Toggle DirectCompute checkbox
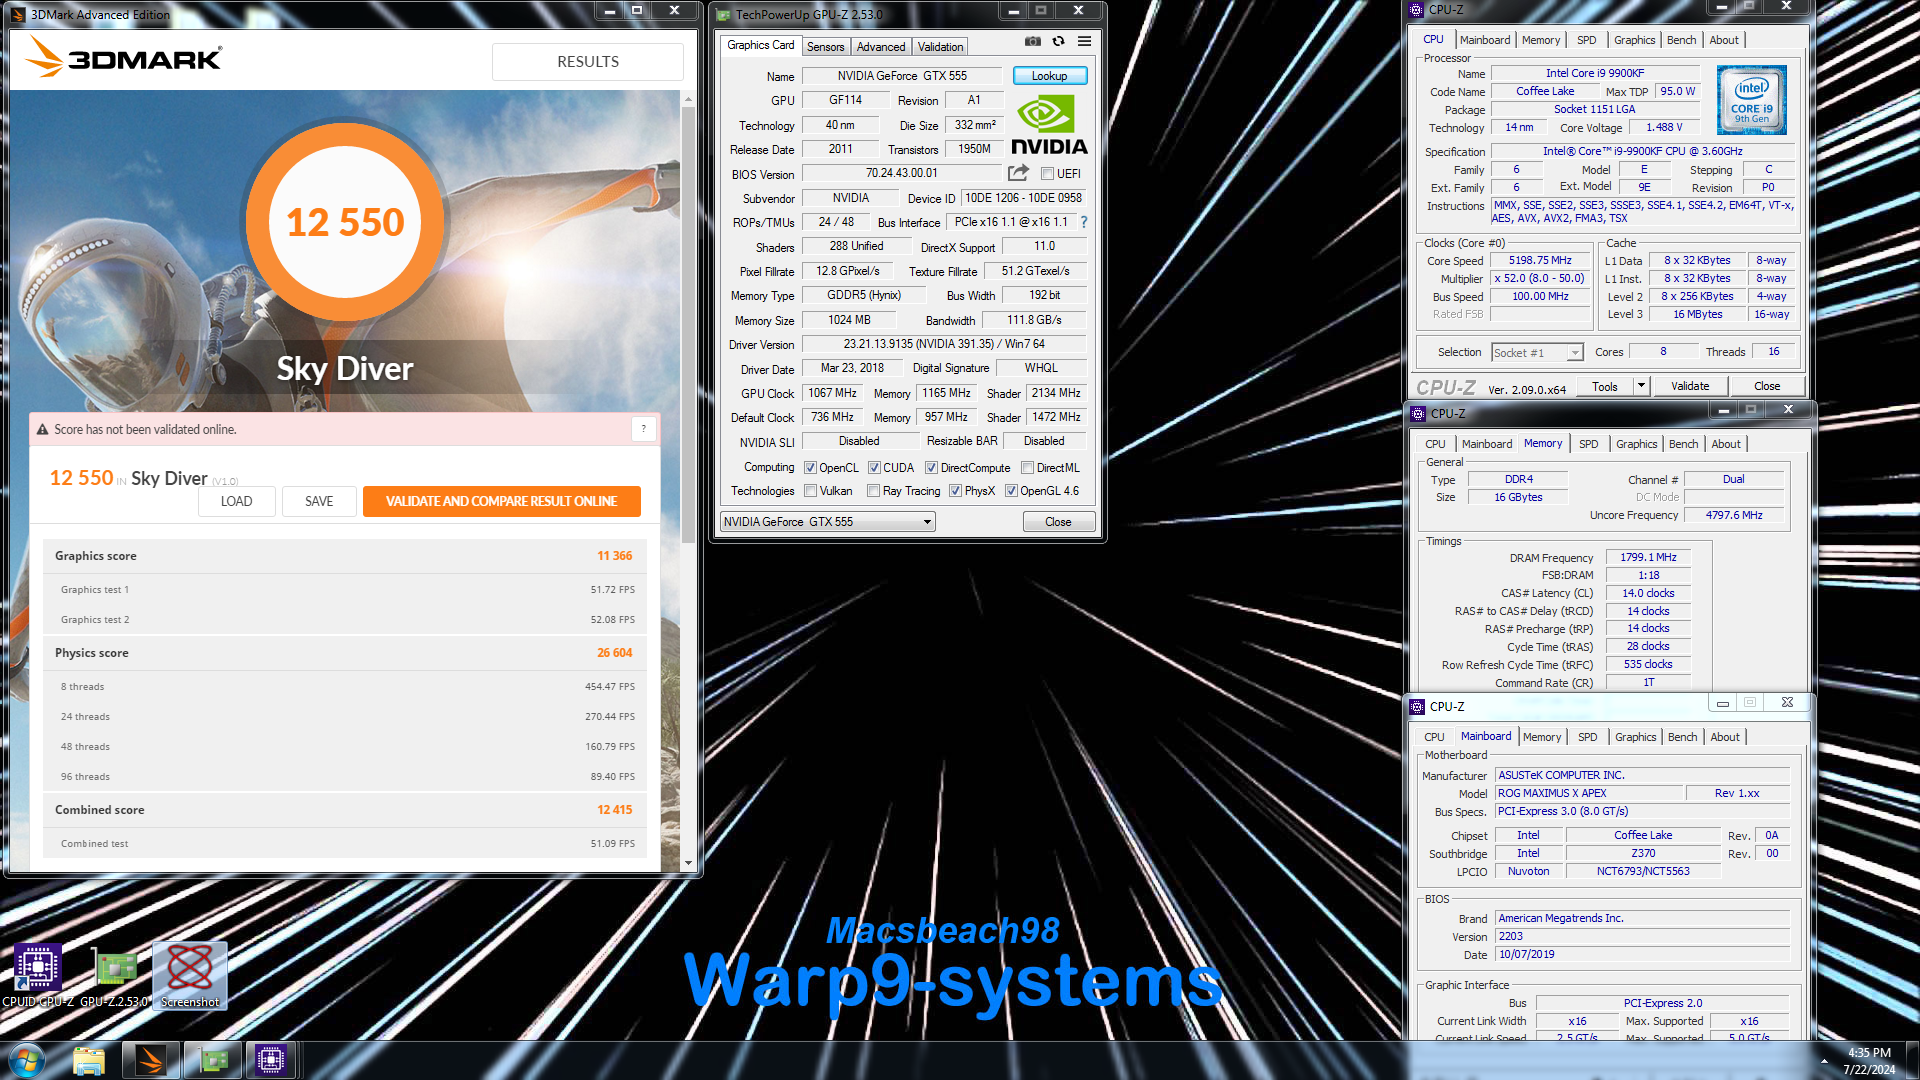The width and height of the screenshot is (1920, 1080). pyautogui.click(x=931, y=467)
